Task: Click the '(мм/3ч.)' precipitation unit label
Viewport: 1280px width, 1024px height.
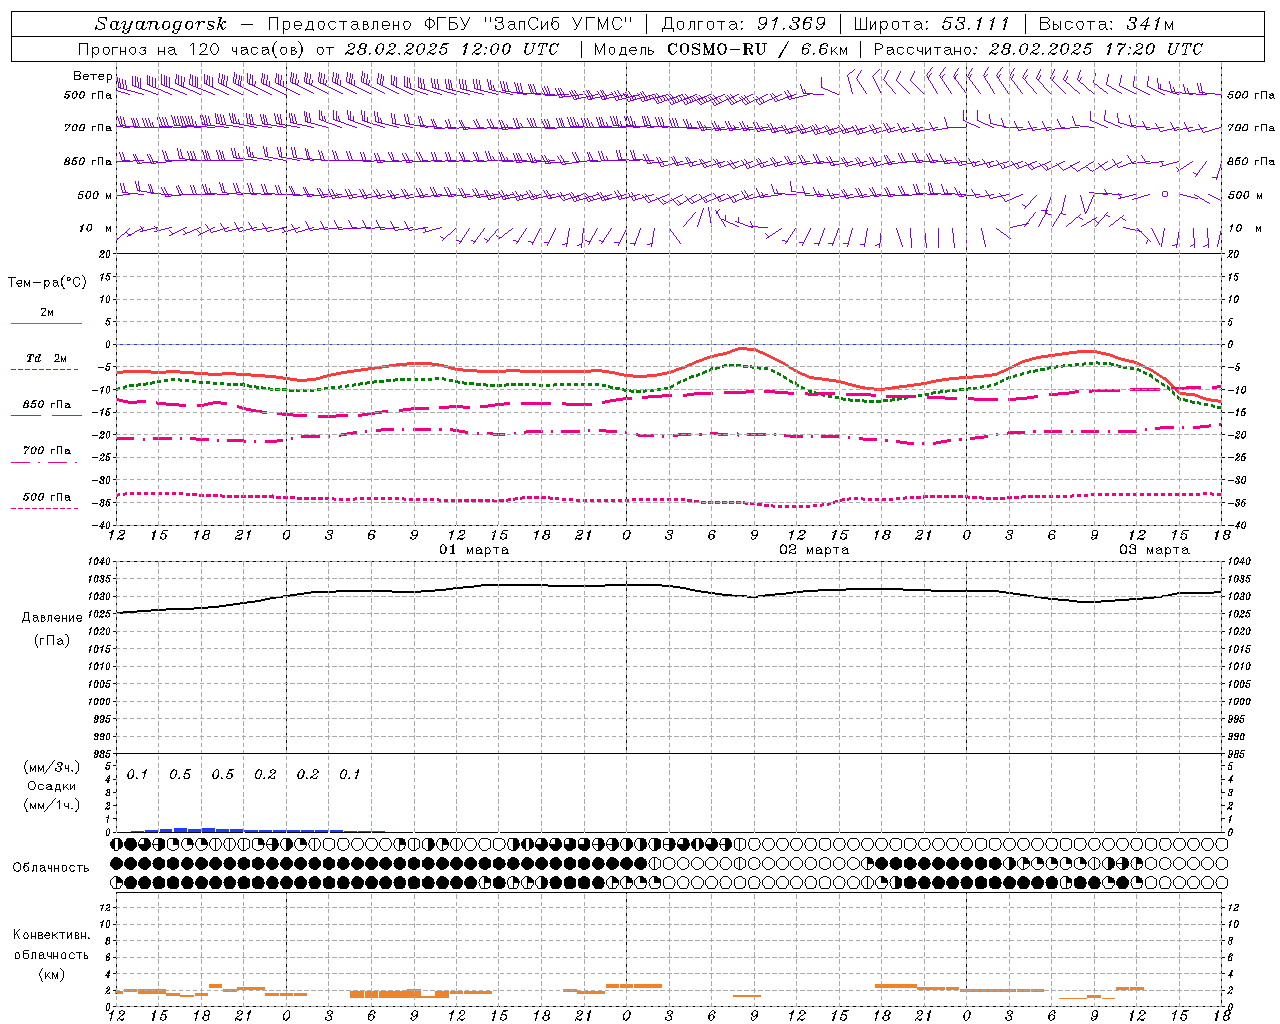Action: pyautogui.click(x=52, y=767)
